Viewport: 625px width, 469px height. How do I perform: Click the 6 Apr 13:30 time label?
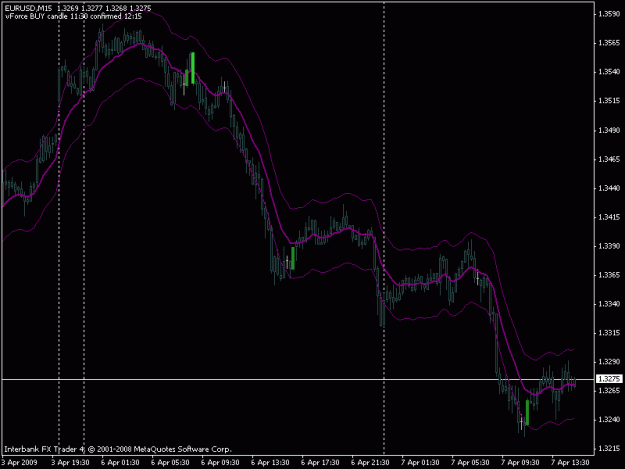[270, 463]
